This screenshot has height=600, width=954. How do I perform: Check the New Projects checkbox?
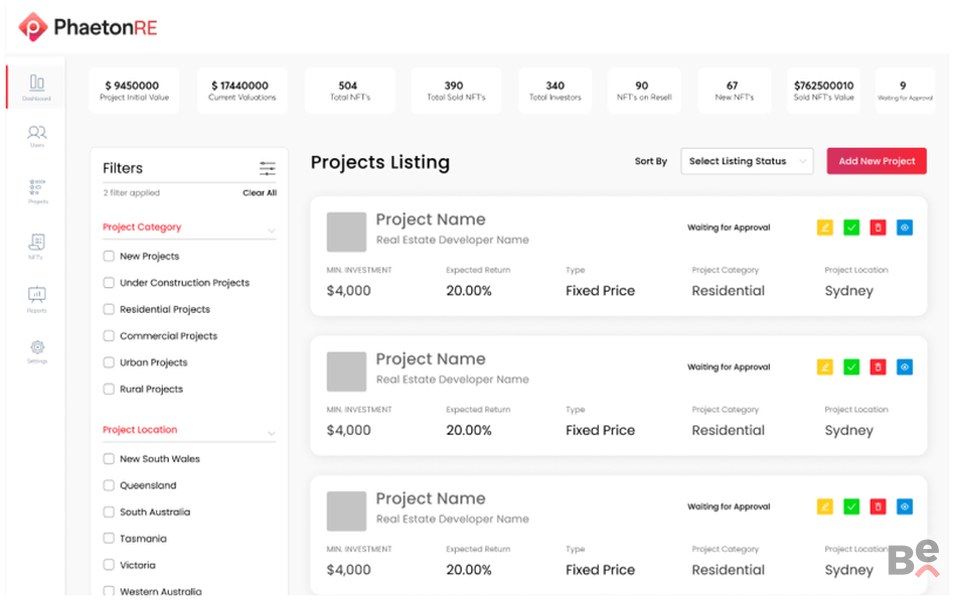tap(109, 256)
